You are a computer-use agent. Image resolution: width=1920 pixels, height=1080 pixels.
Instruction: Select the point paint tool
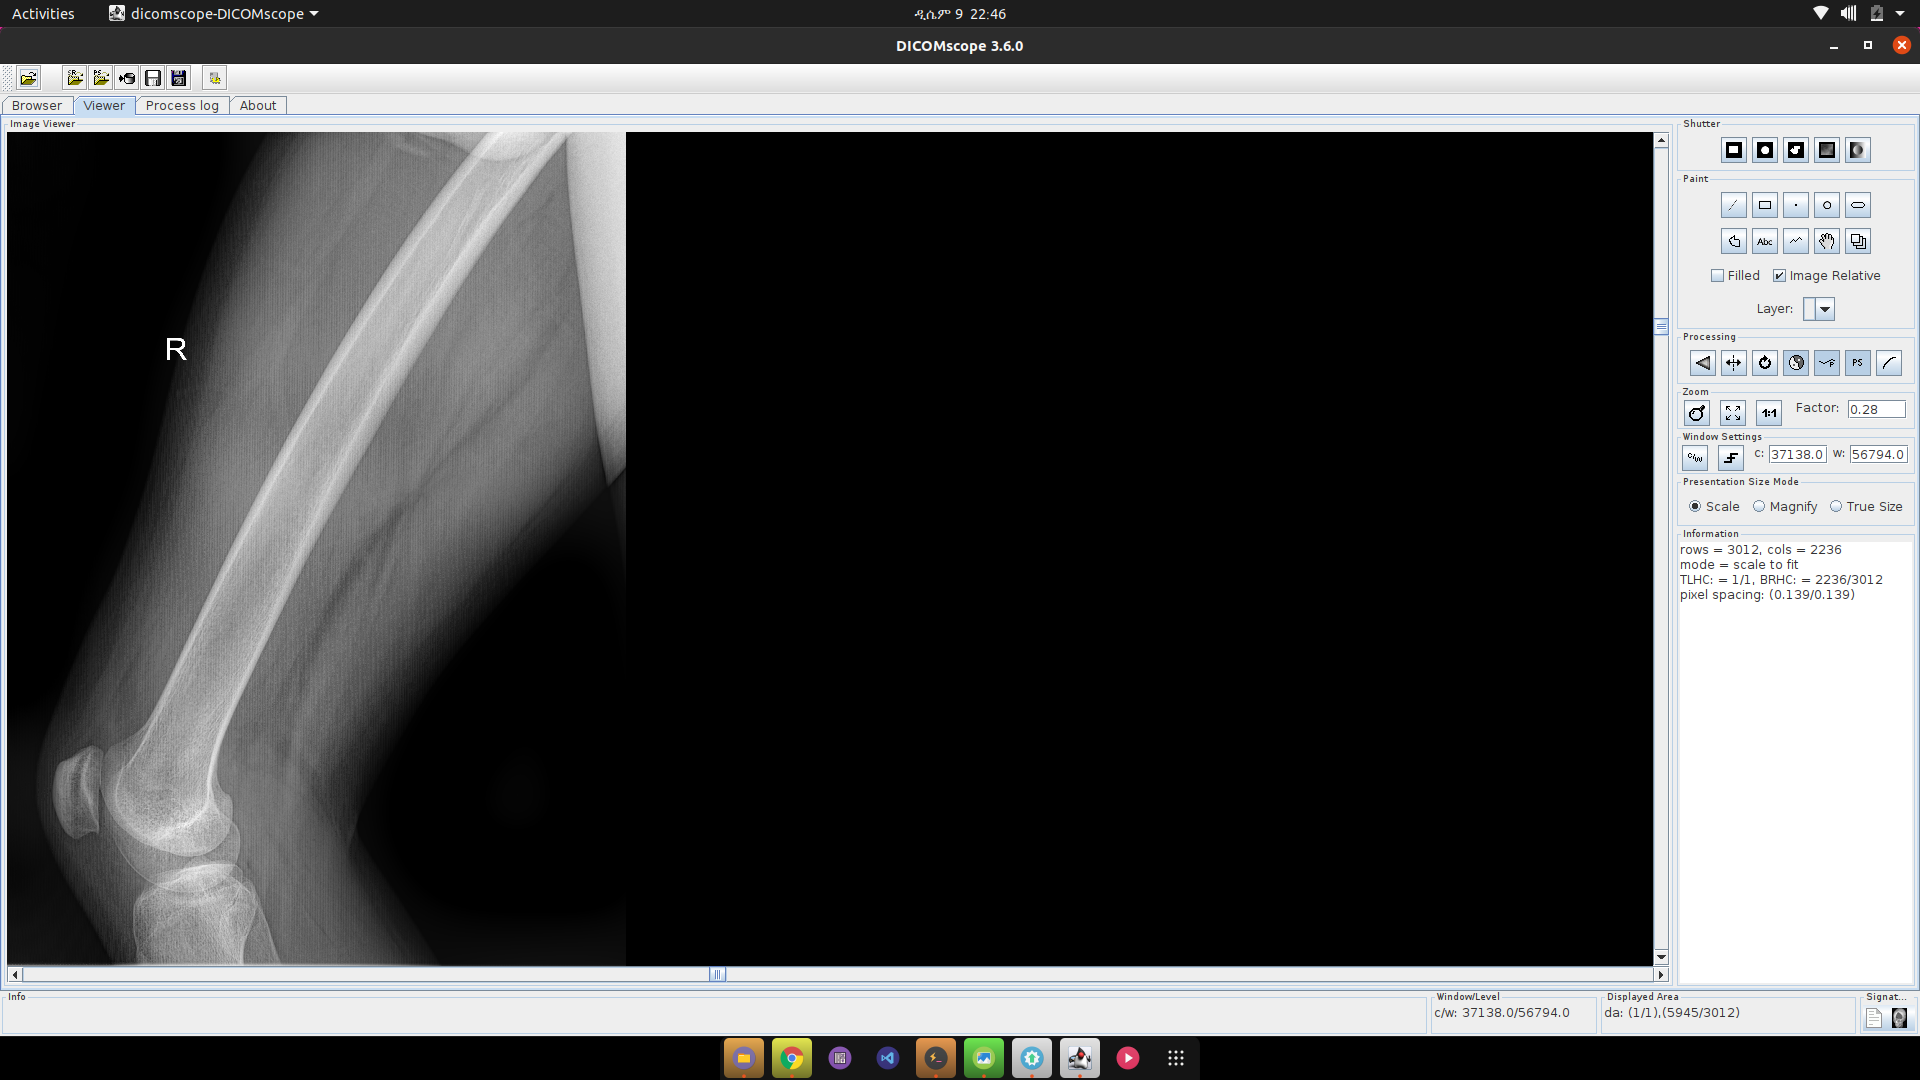point(1796,205)
